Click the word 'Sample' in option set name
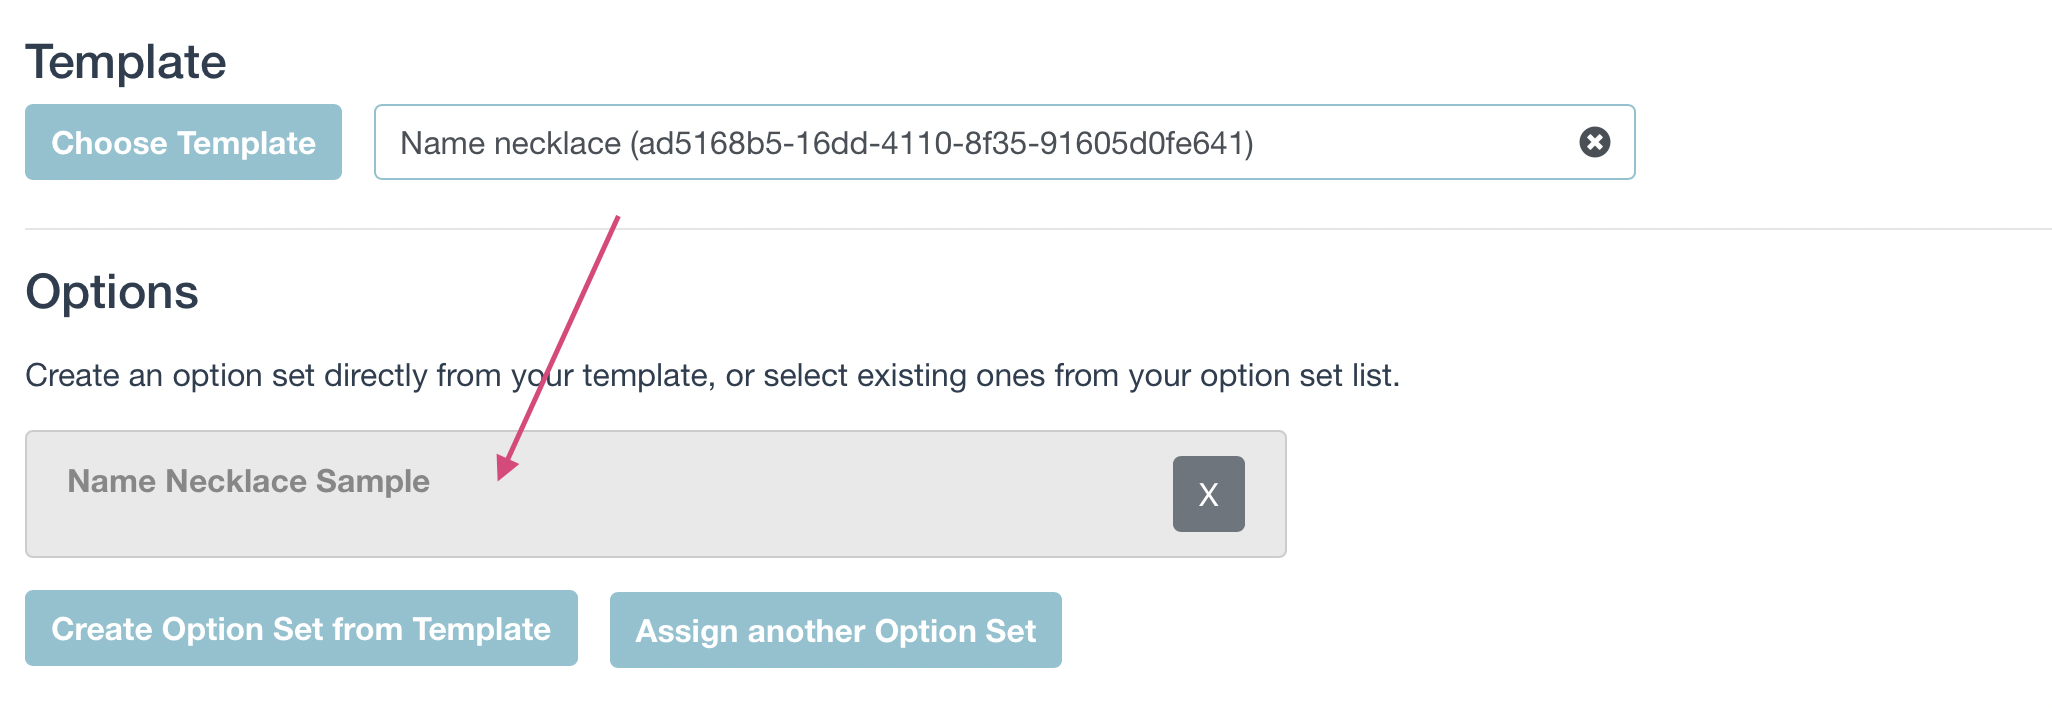 coord(372,481)
